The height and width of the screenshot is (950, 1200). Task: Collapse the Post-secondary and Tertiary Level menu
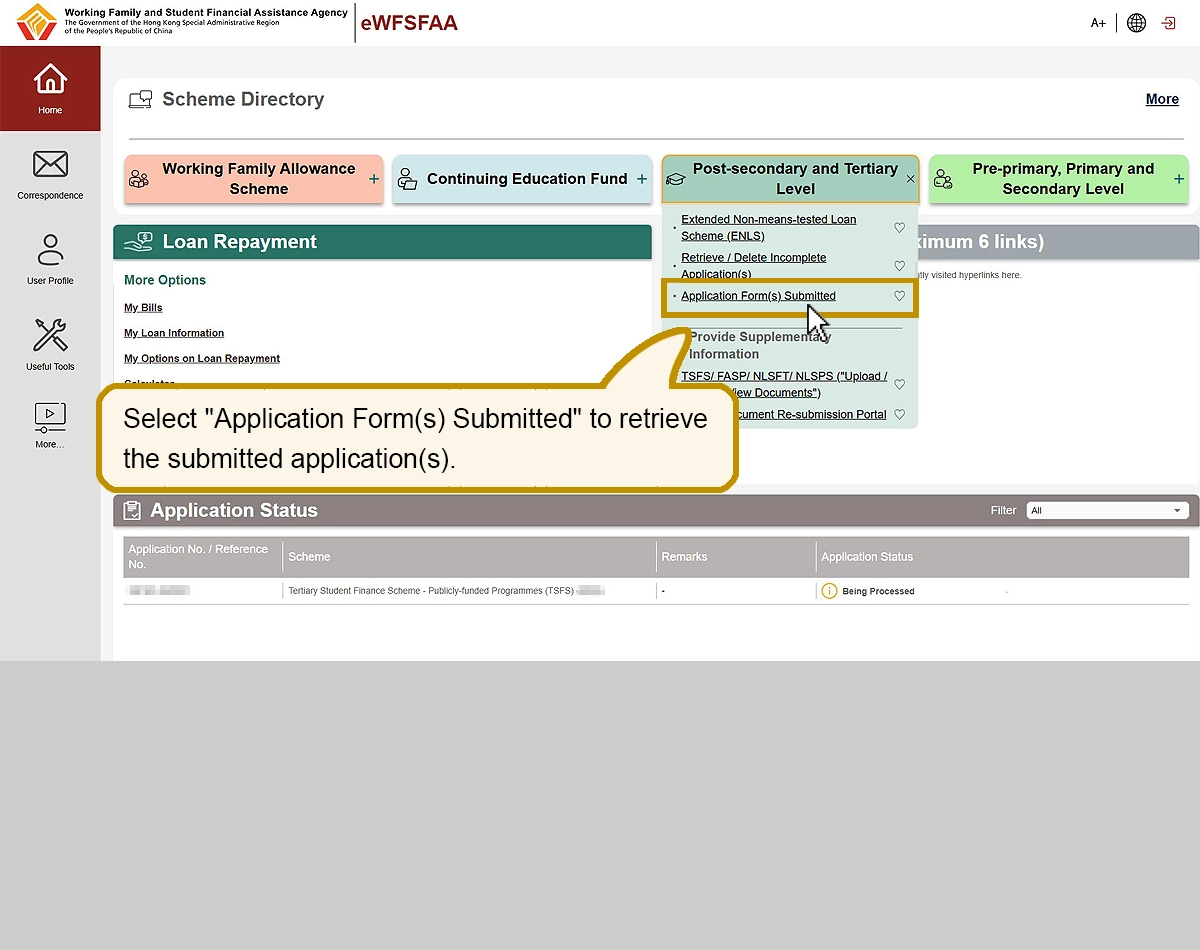[910, 179]
